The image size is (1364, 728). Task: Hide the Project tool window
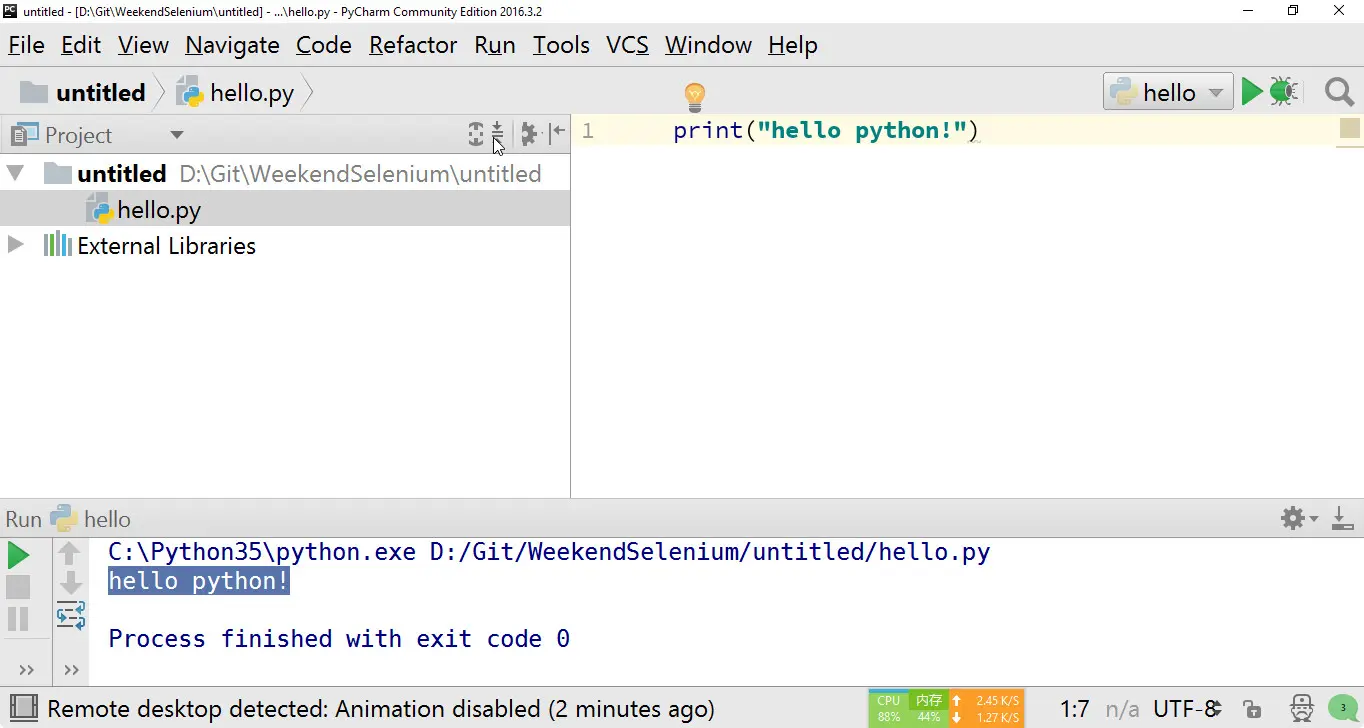(x=557, y=133)
